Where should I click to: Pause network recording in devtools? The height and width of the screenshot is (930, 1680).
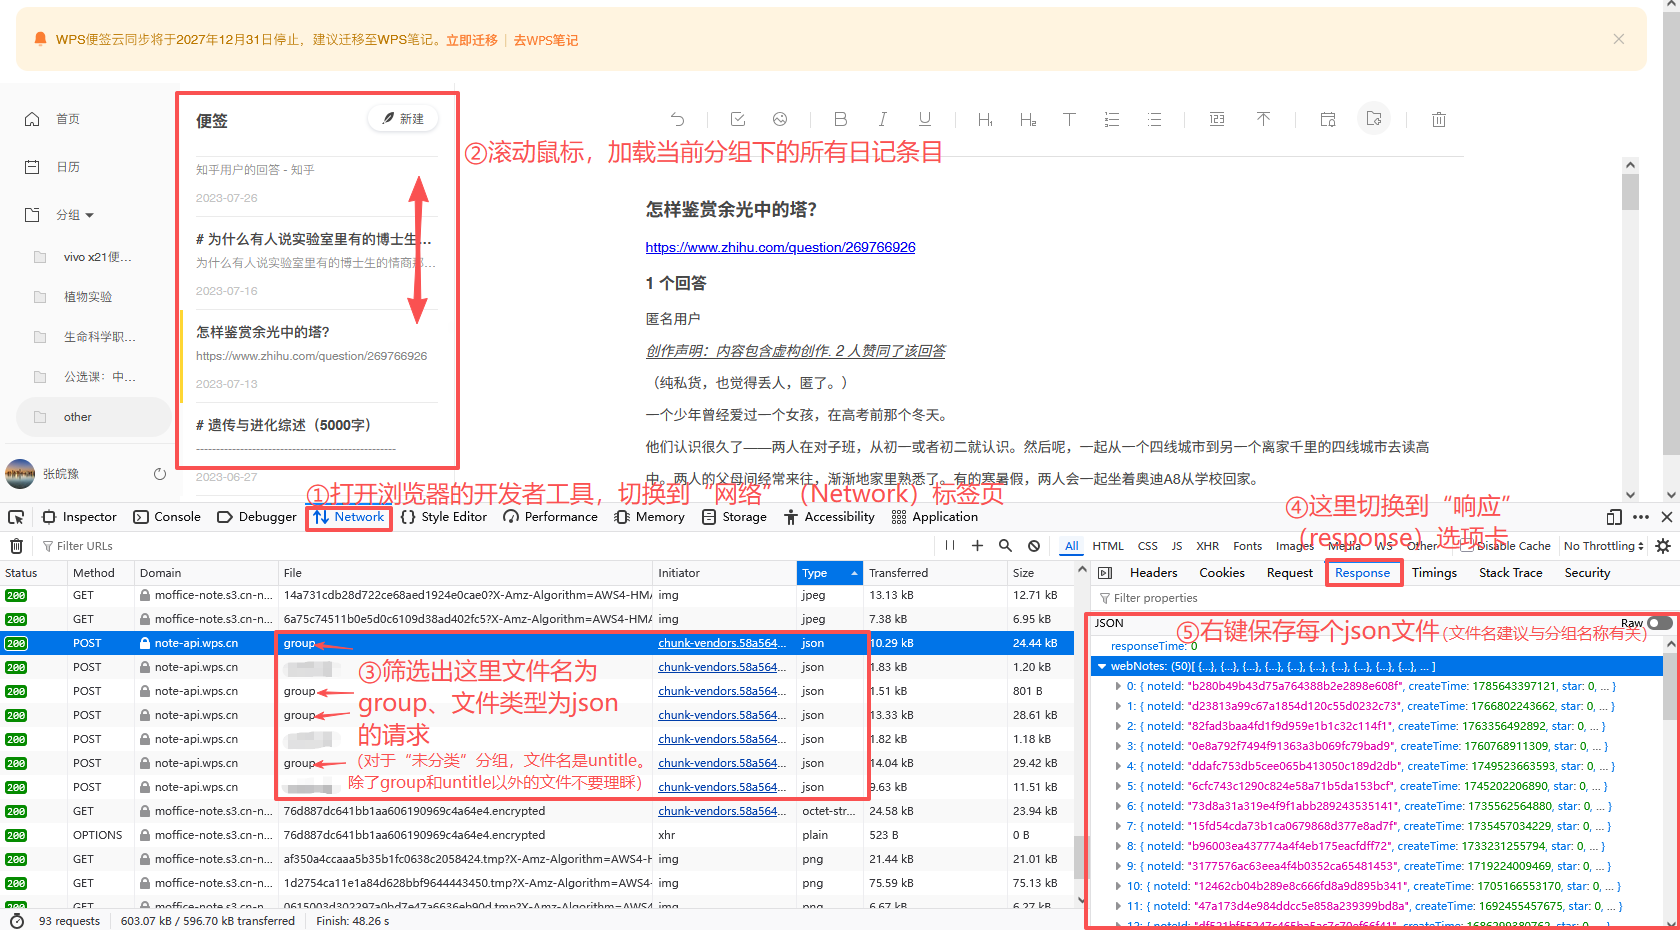click(950, 545)
